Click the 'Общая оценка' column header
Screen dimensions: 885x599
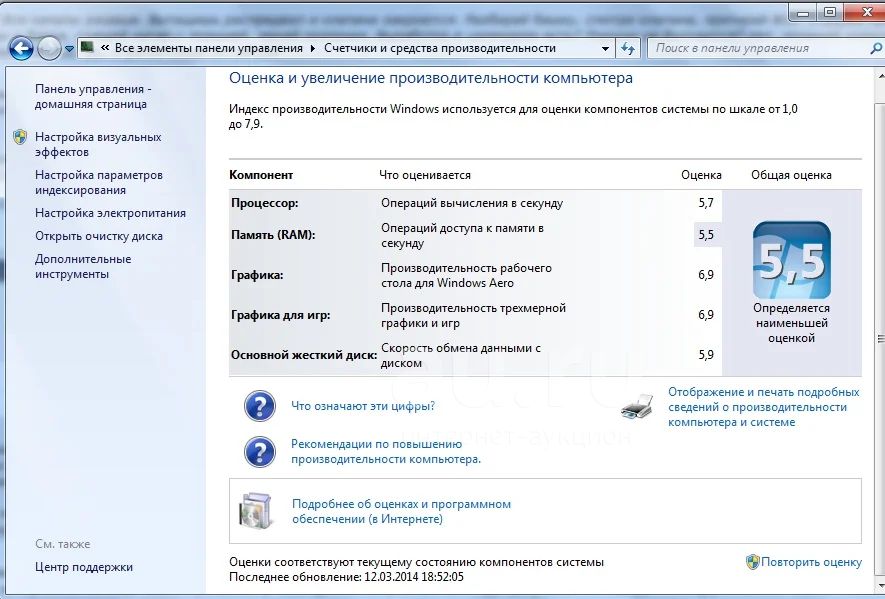(x=791, y=175)
